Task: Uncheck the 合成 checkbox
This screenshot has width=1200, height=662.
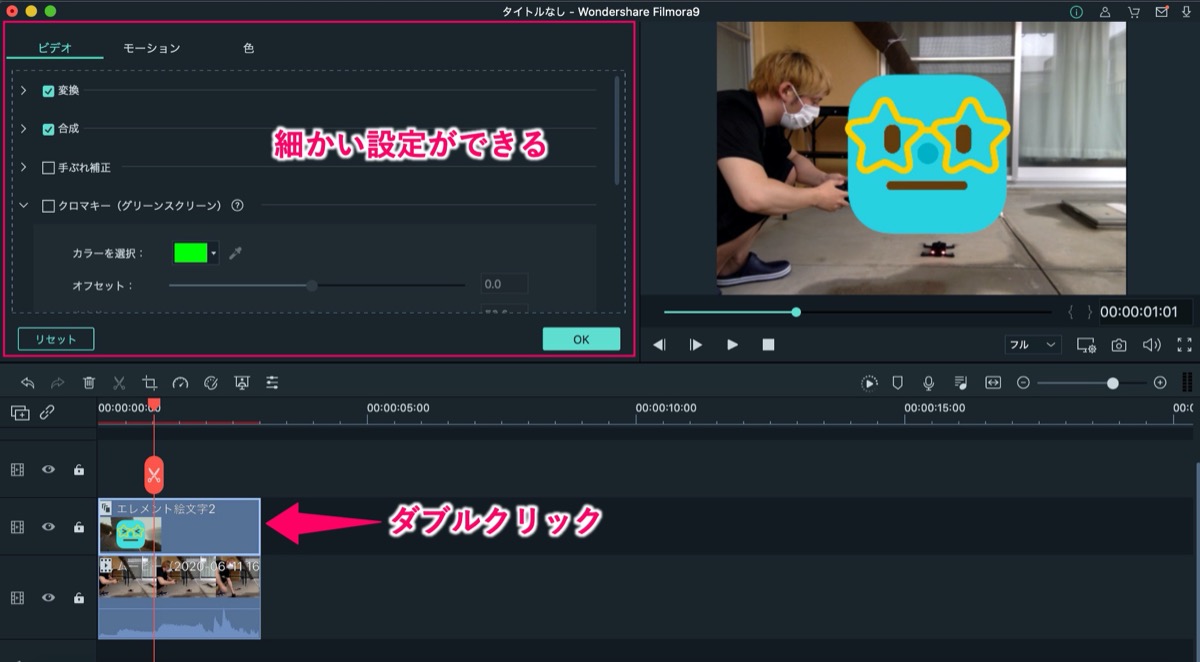Action: click(48, 129)
